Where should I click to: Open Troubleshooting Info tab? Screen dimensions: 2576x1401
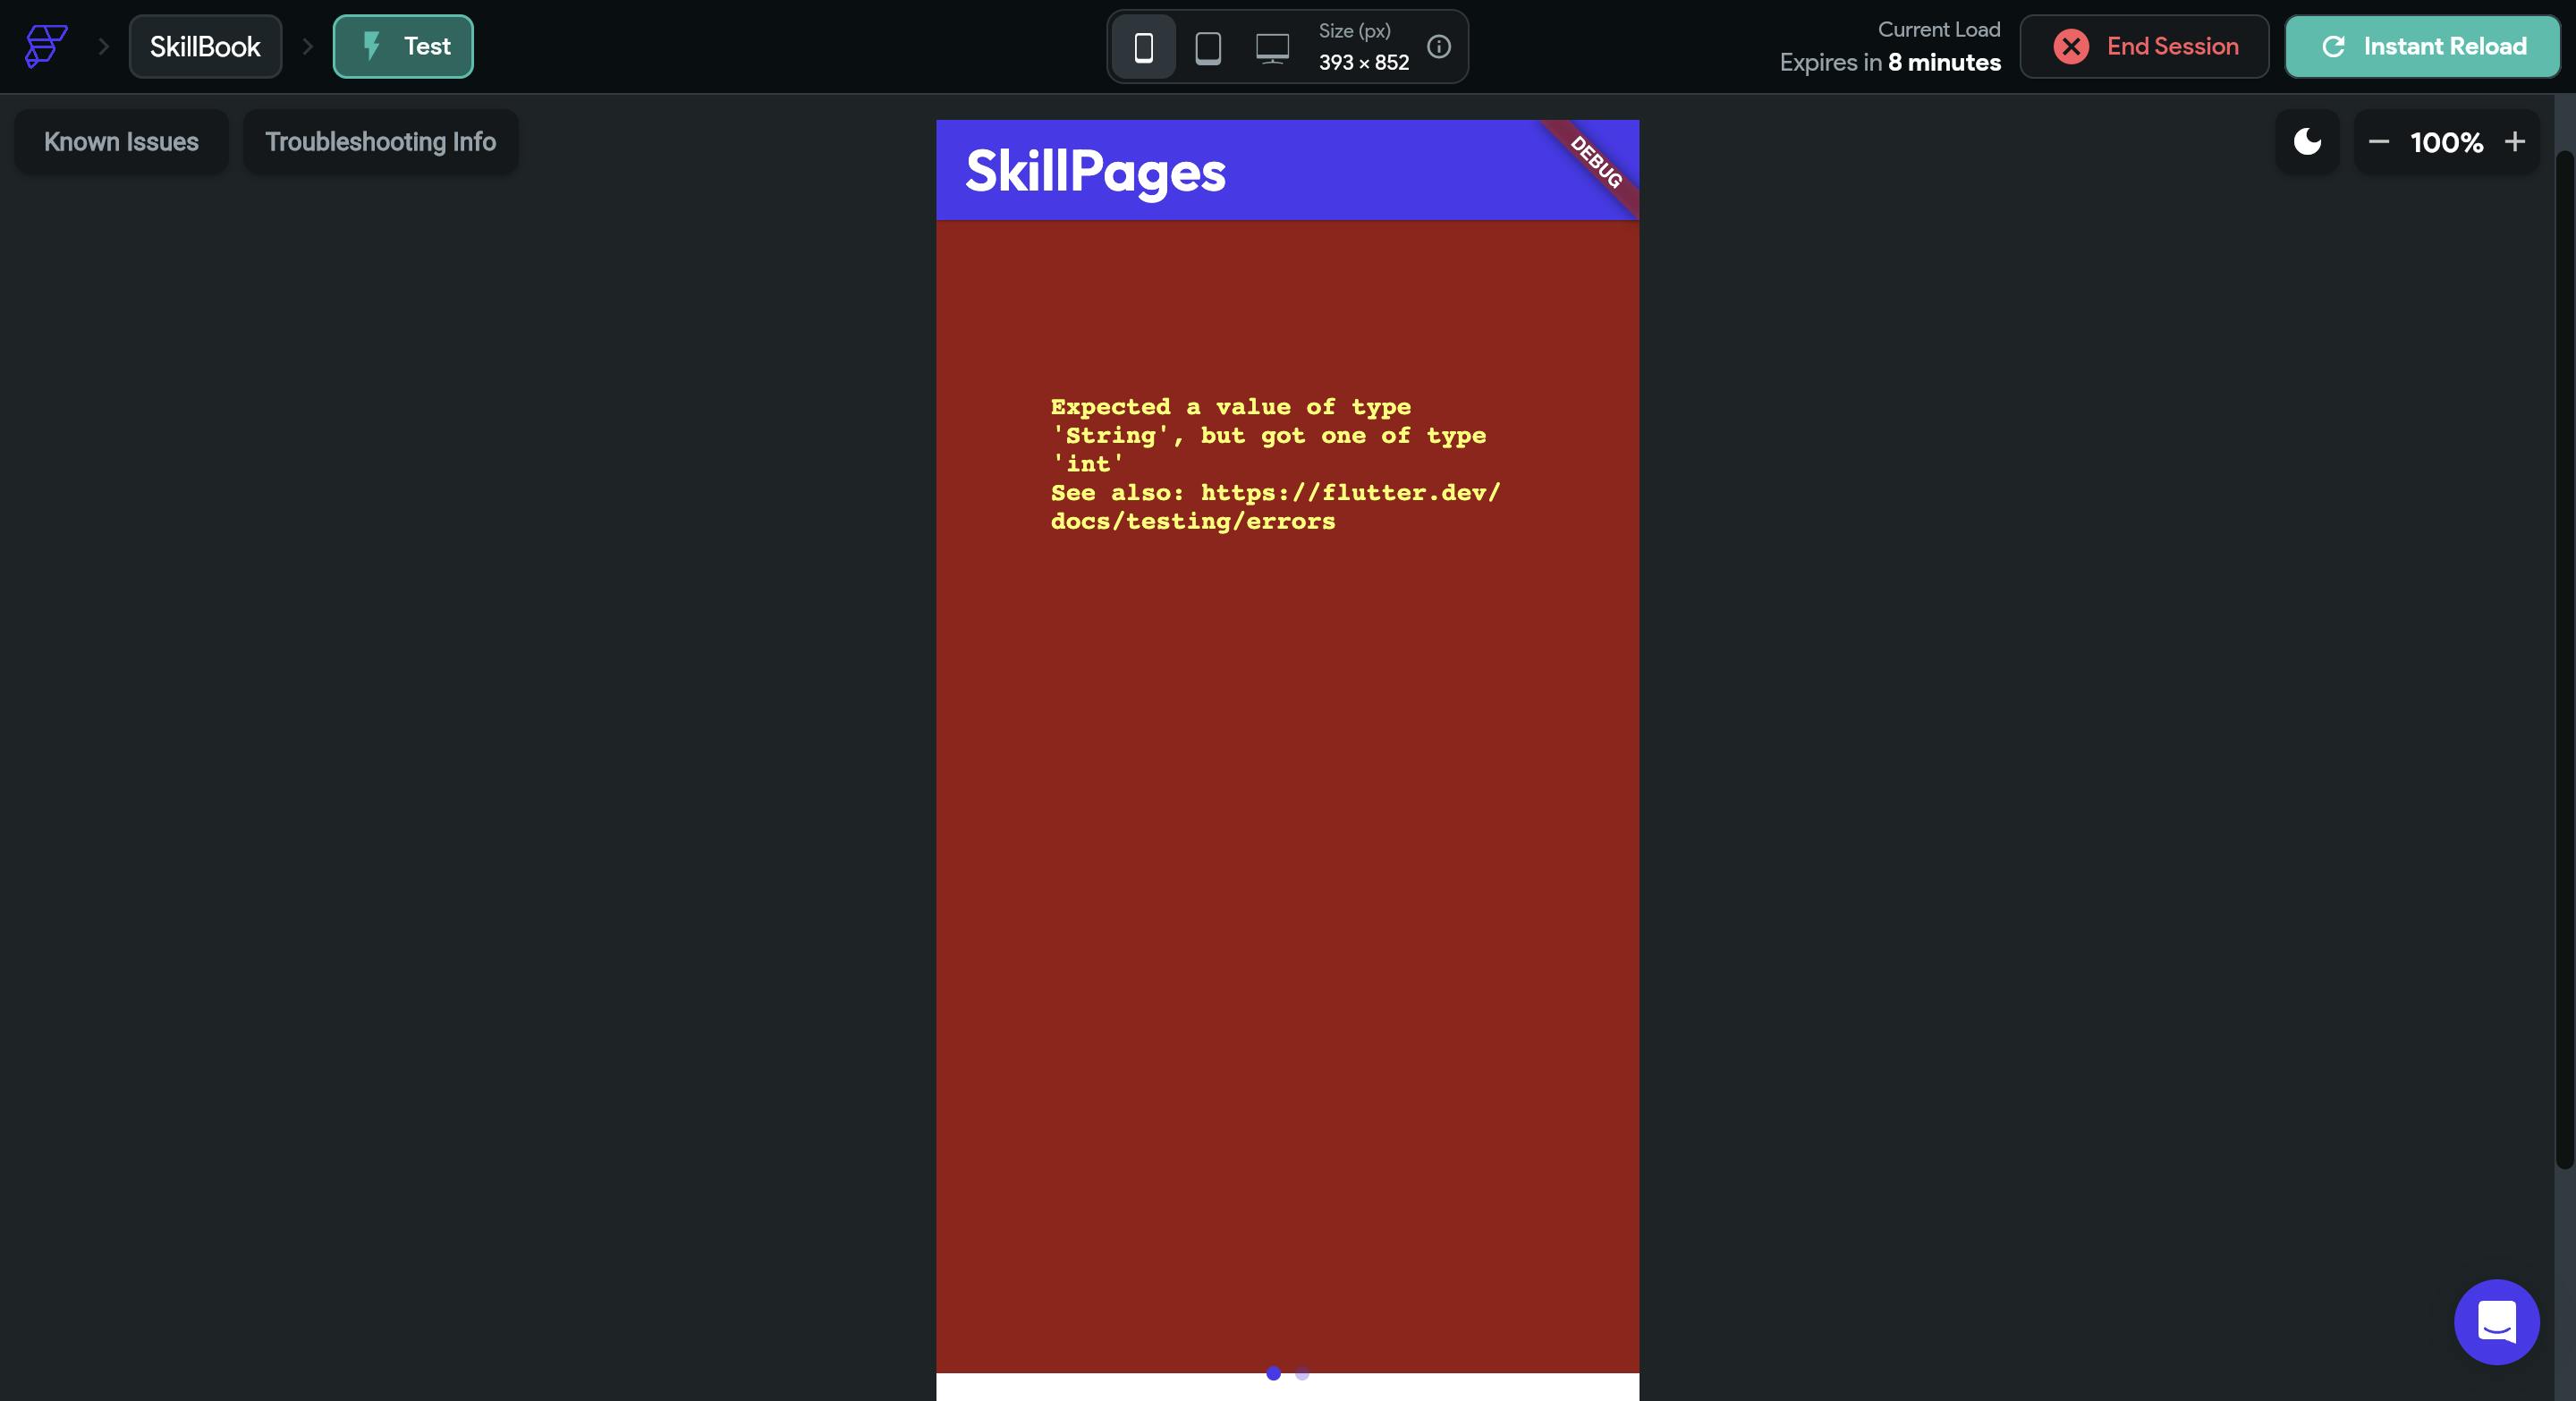[x=380, y=142]
